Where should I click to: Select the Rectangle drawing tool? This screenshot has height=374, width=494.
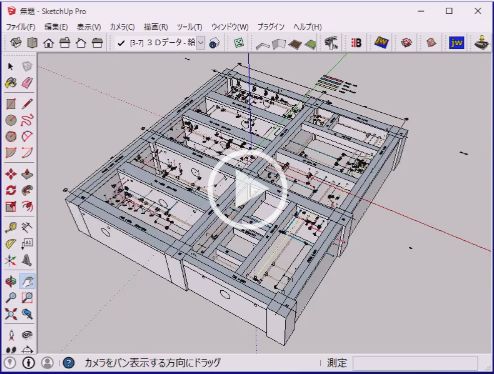click(x=11, y=104)
